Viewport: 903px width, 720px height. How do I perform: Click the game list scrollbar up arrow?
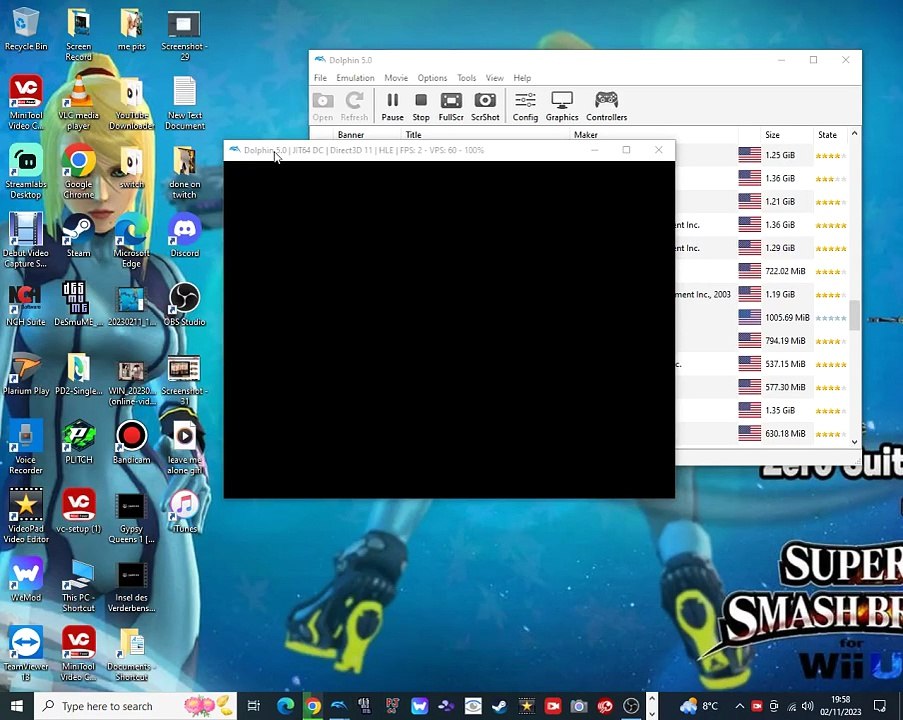855,134
